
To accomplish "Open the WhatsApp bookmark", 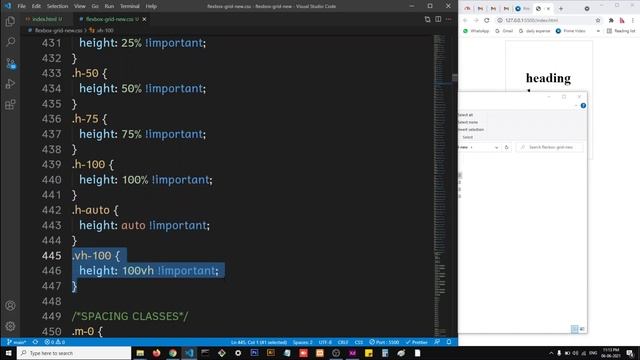I will point(476,31).
